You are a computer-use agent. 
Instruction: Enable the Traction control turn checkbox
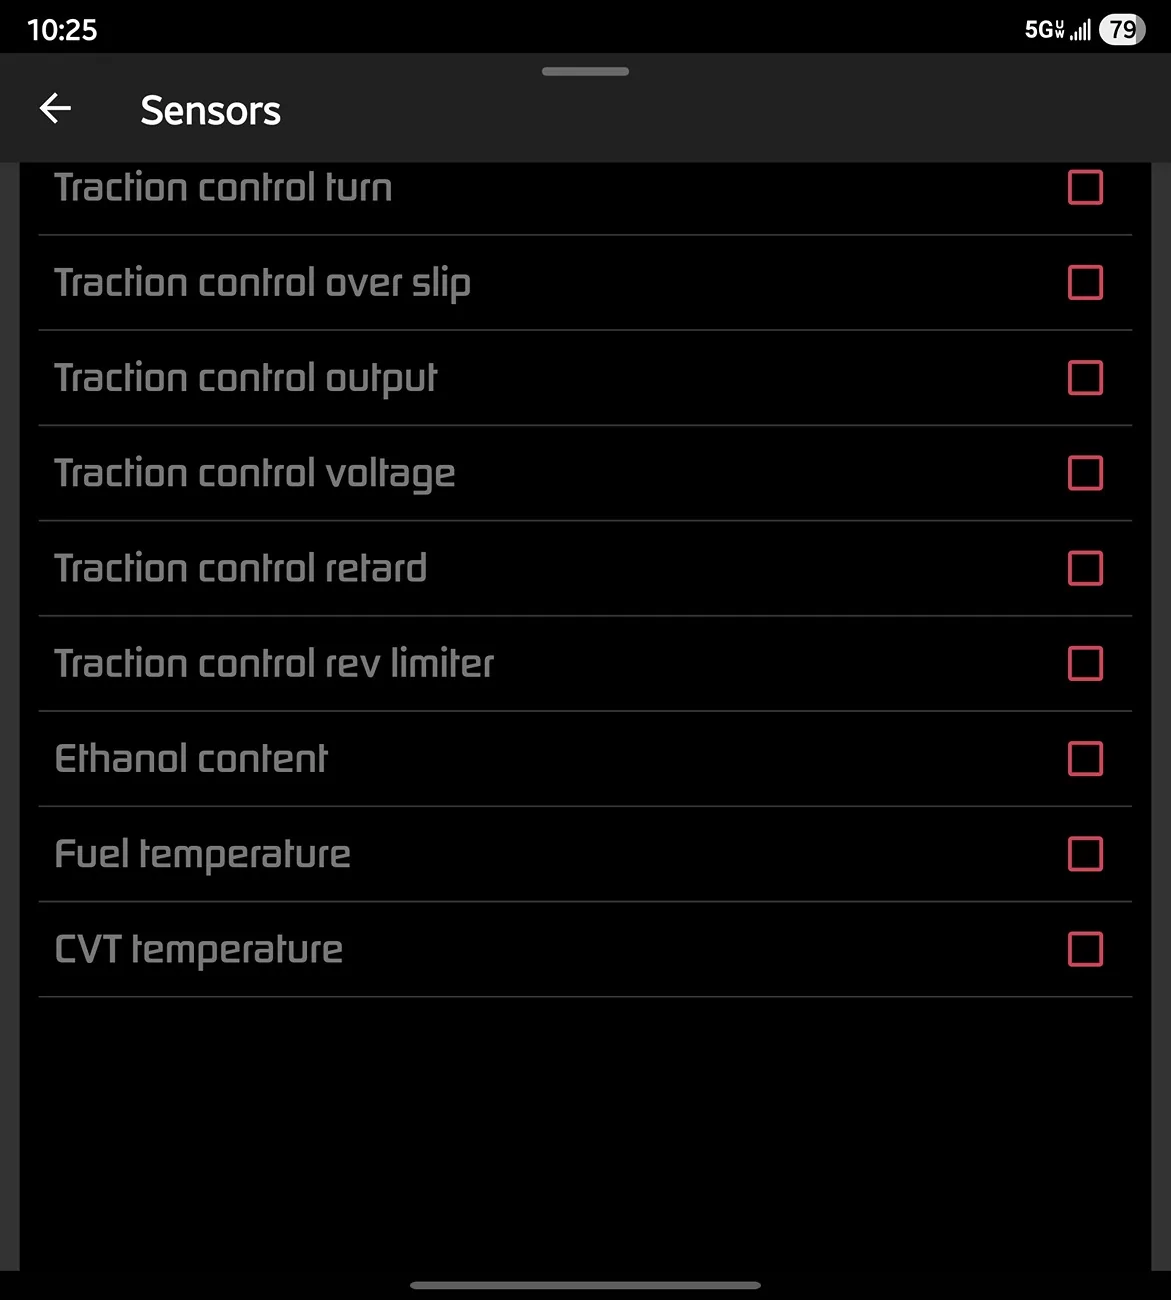click(x=1085, y=187)
